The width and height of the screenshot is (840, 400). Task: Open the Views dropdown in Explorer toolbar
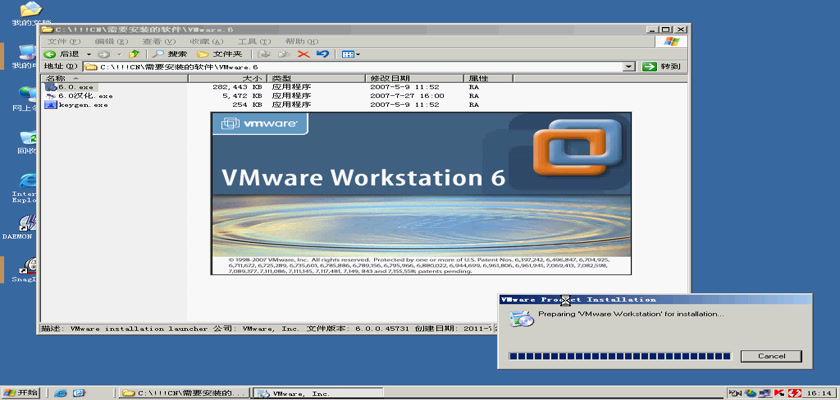[350, 54]
